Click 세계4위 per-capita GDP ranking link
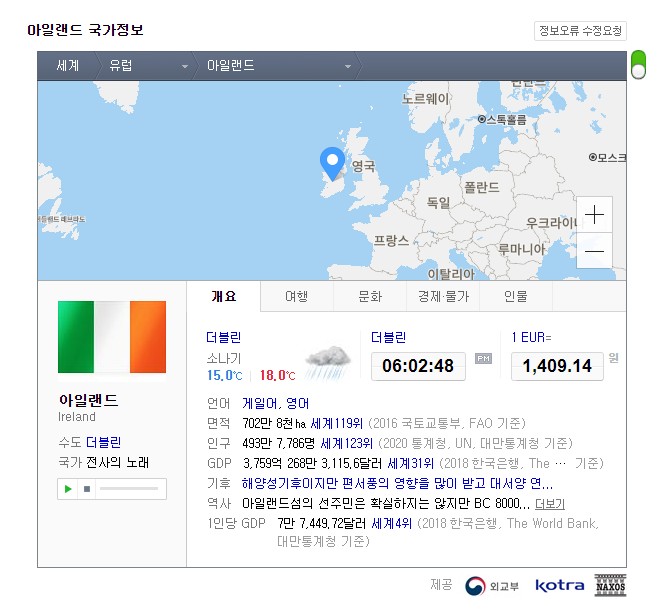The width and height of the screenshot is (660, 615). click(x=391, y=524)
